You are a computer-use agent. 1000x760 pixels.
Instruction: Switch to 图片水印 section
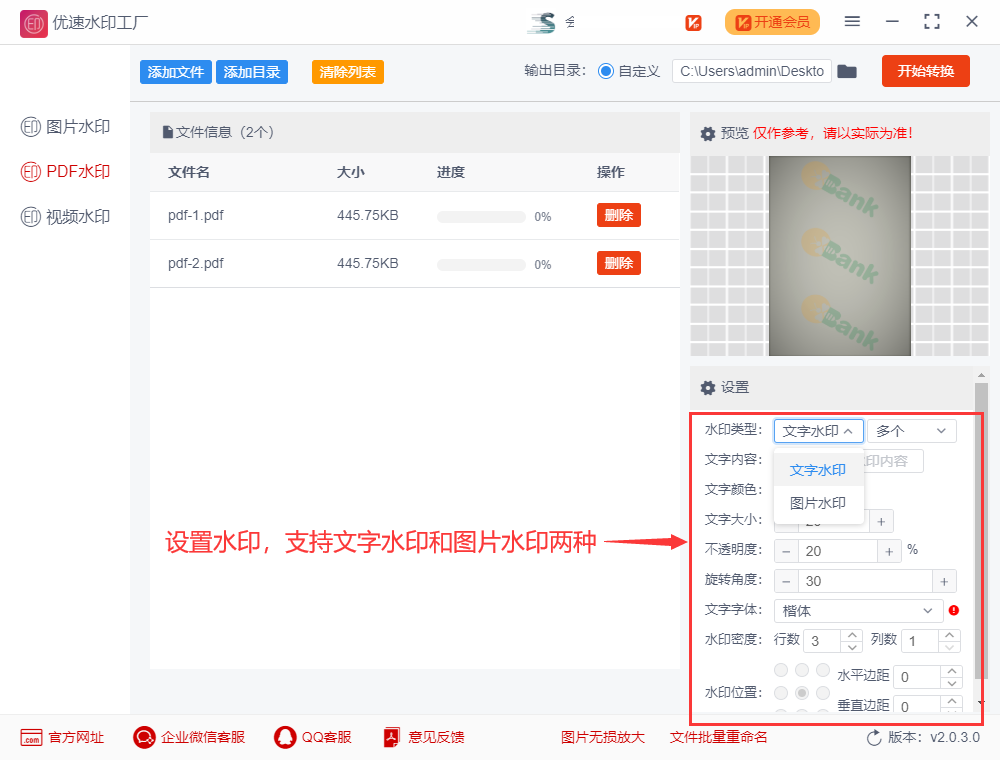pyautogui.click(x=65, y=127)
